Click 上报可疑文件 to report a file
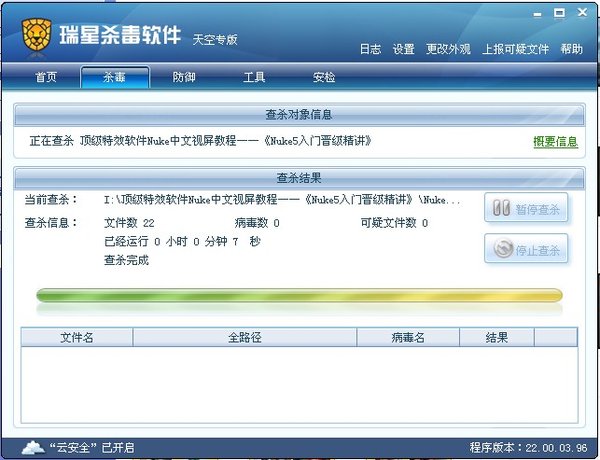Screen dimensions: 600x460 tap(515, 49)
